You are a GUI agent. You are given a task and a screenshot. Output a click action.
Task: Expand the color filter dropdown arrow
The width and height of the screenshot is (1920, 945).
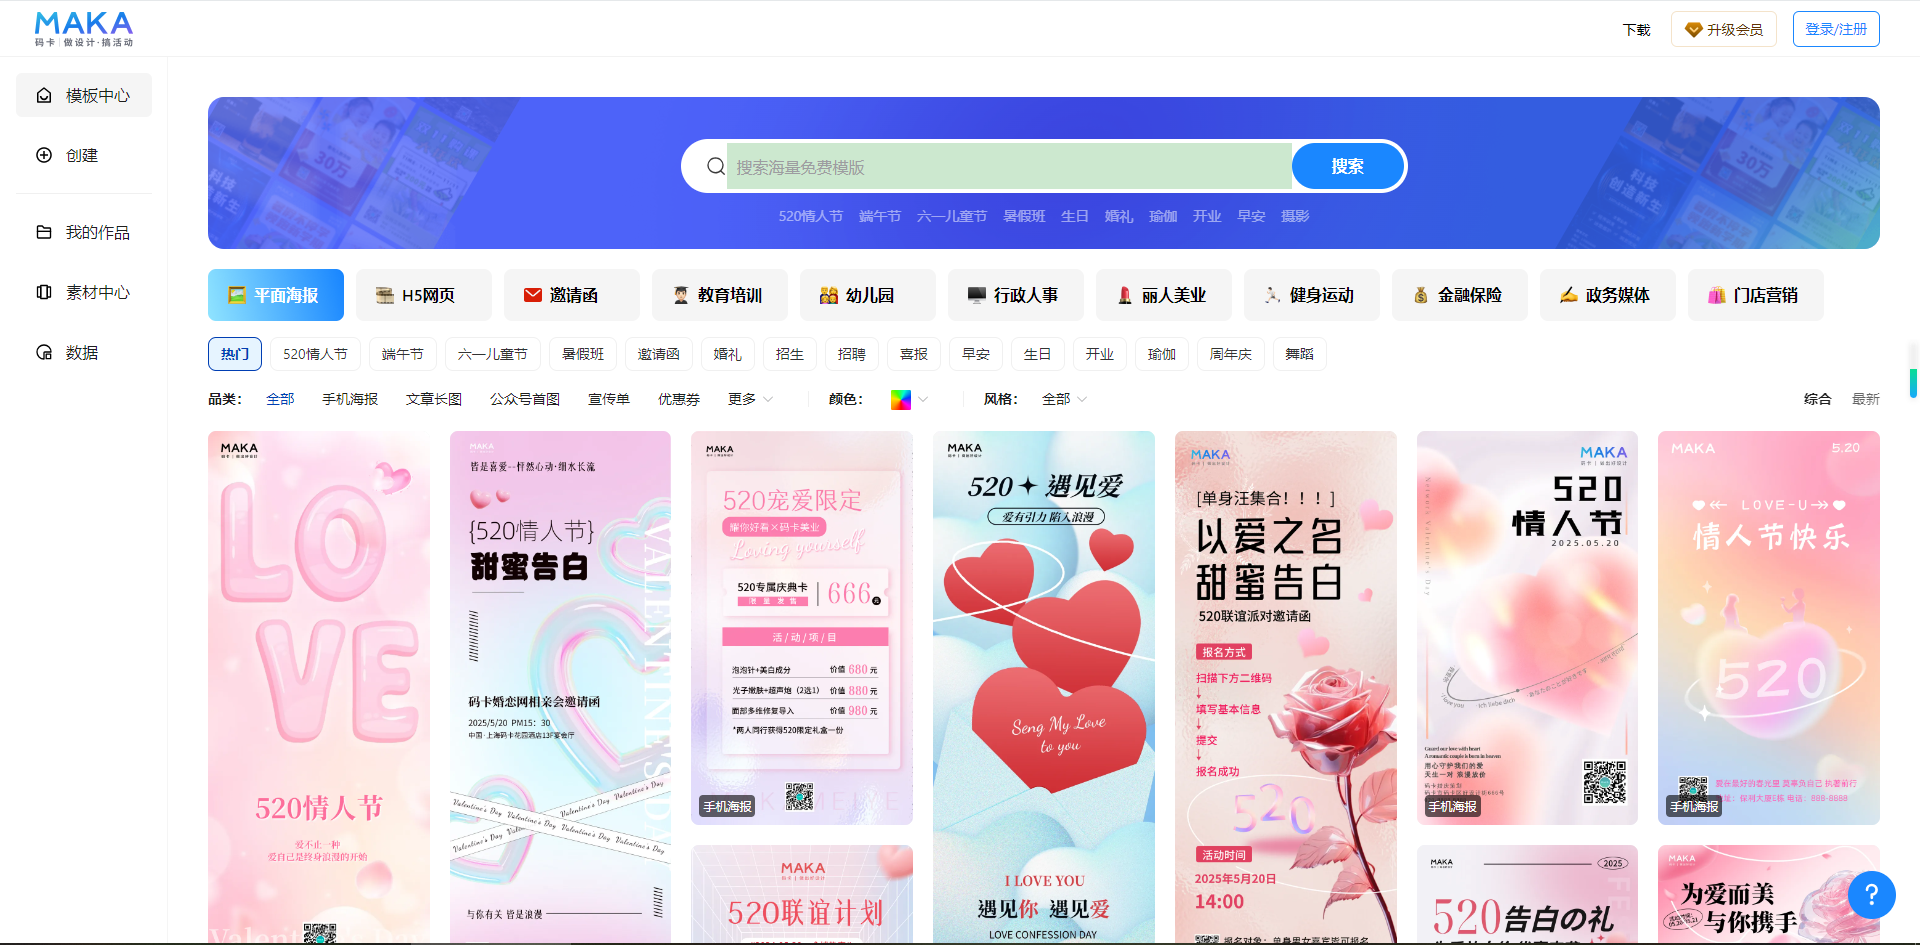pyautogui.click(x=923, y=399)
